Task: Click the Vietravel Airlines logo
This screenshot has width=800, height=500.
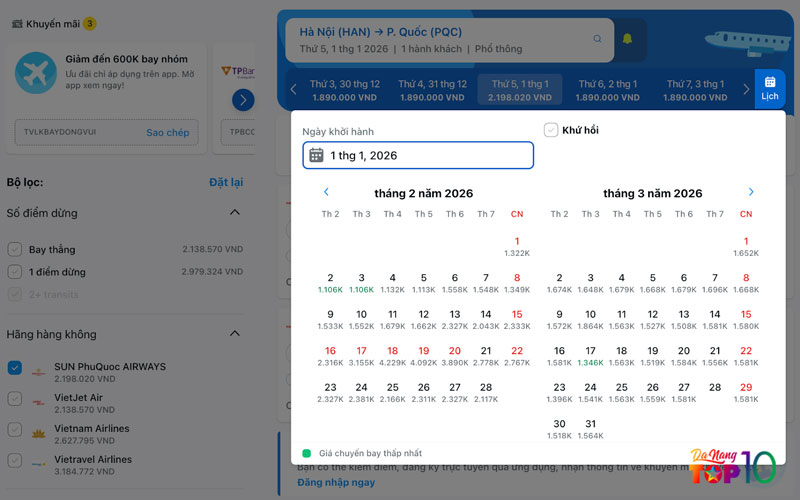Action: [x=39, y=464]
